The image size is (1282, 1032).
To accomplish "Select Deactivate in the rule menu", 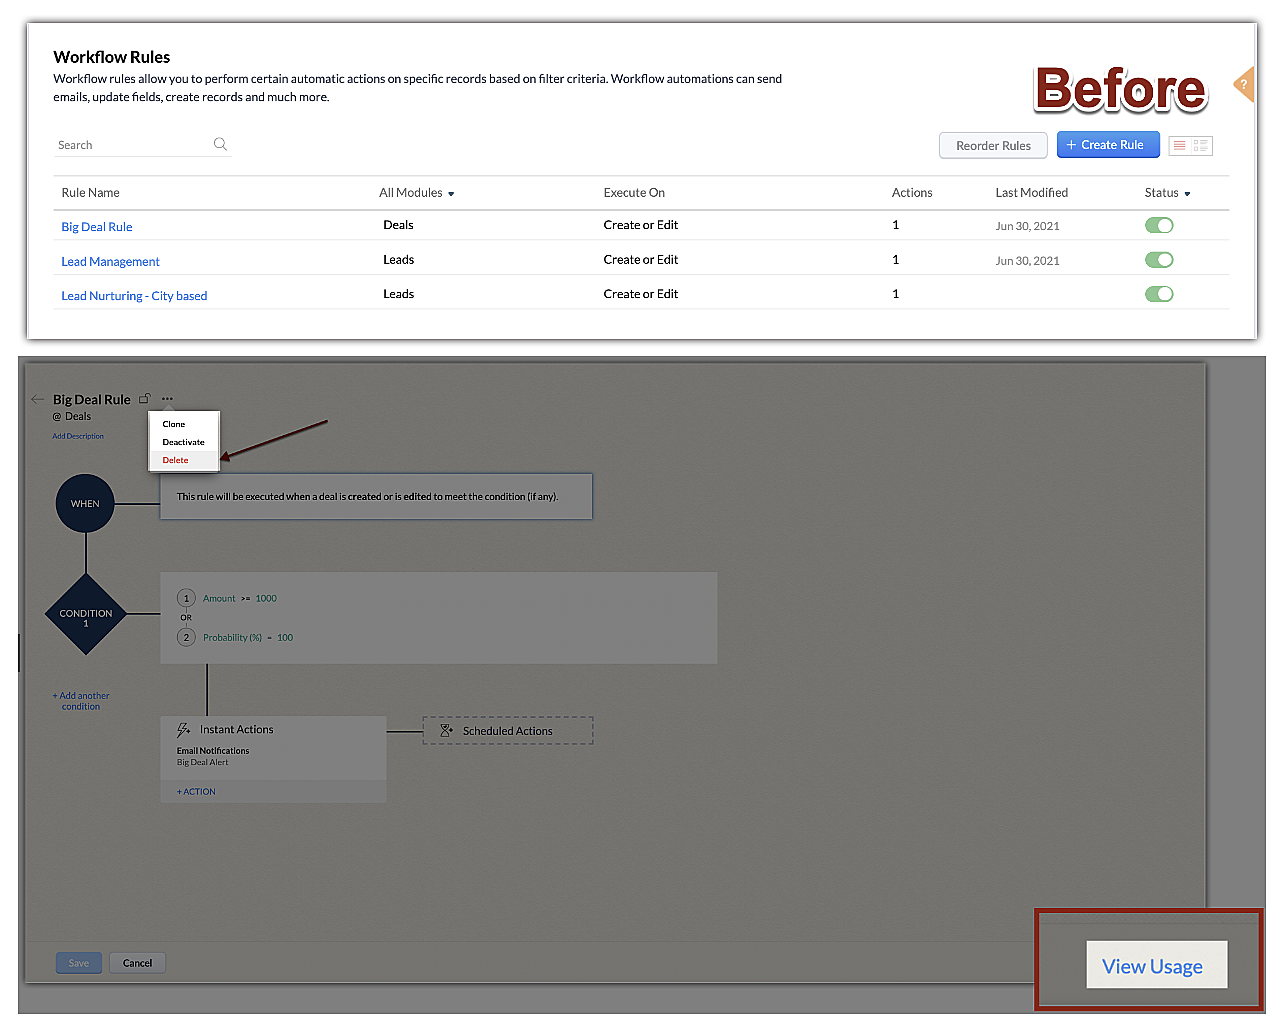I will click(183, 442).
